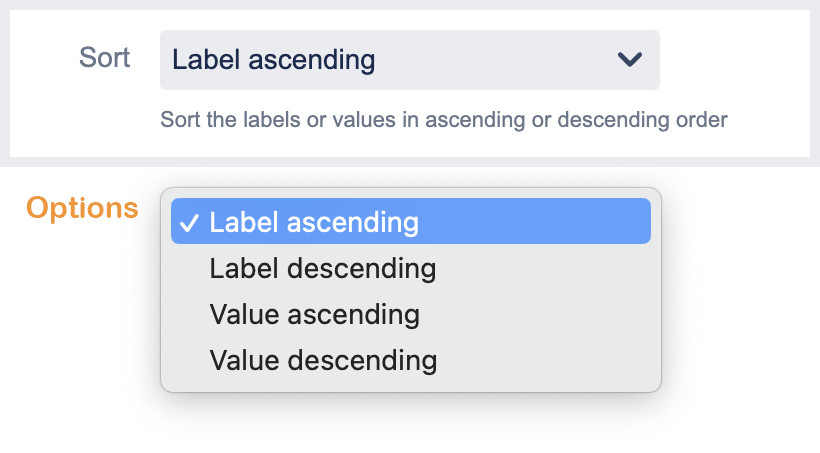Screen dimensions: 820x453
Task: Sort by value in ascending order
Action: click(314, 314)
